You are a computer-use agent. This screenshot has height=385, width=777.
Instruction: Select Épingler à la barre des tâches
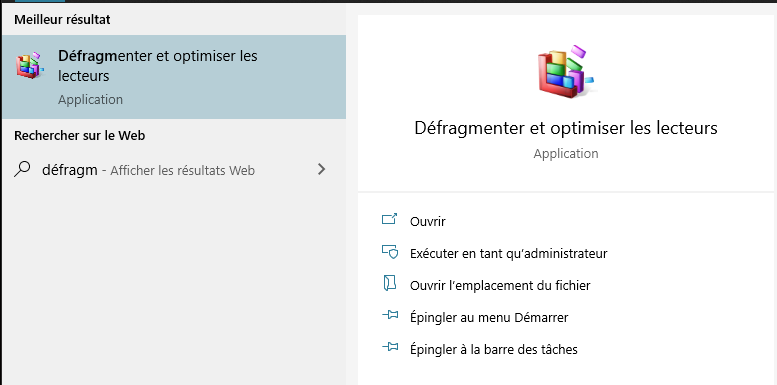point(494,349)
